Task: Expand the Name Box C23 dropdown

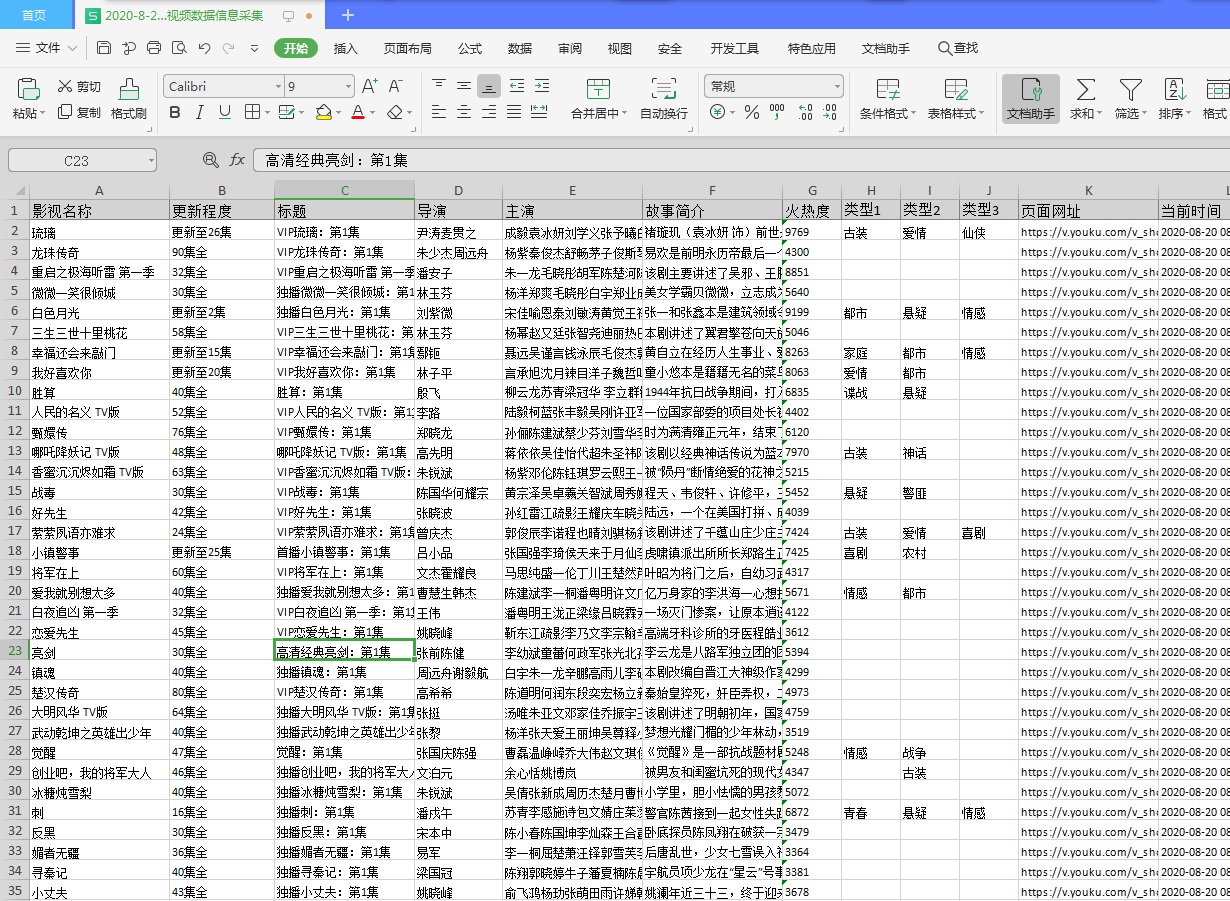Action: tap(150, 160)
